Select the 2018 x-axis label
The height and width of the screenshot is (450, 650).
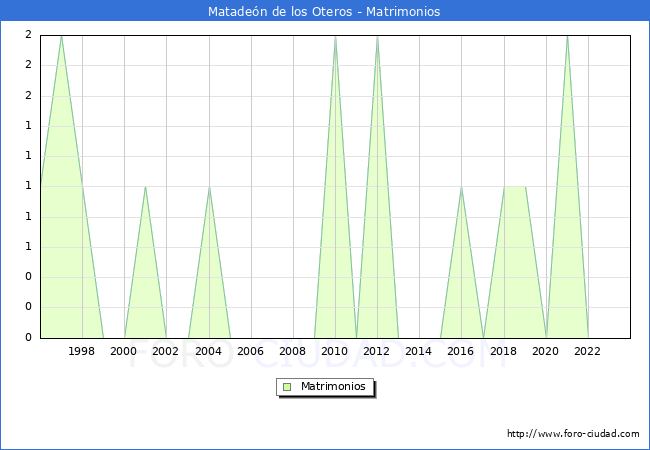(x=503, y=351)
